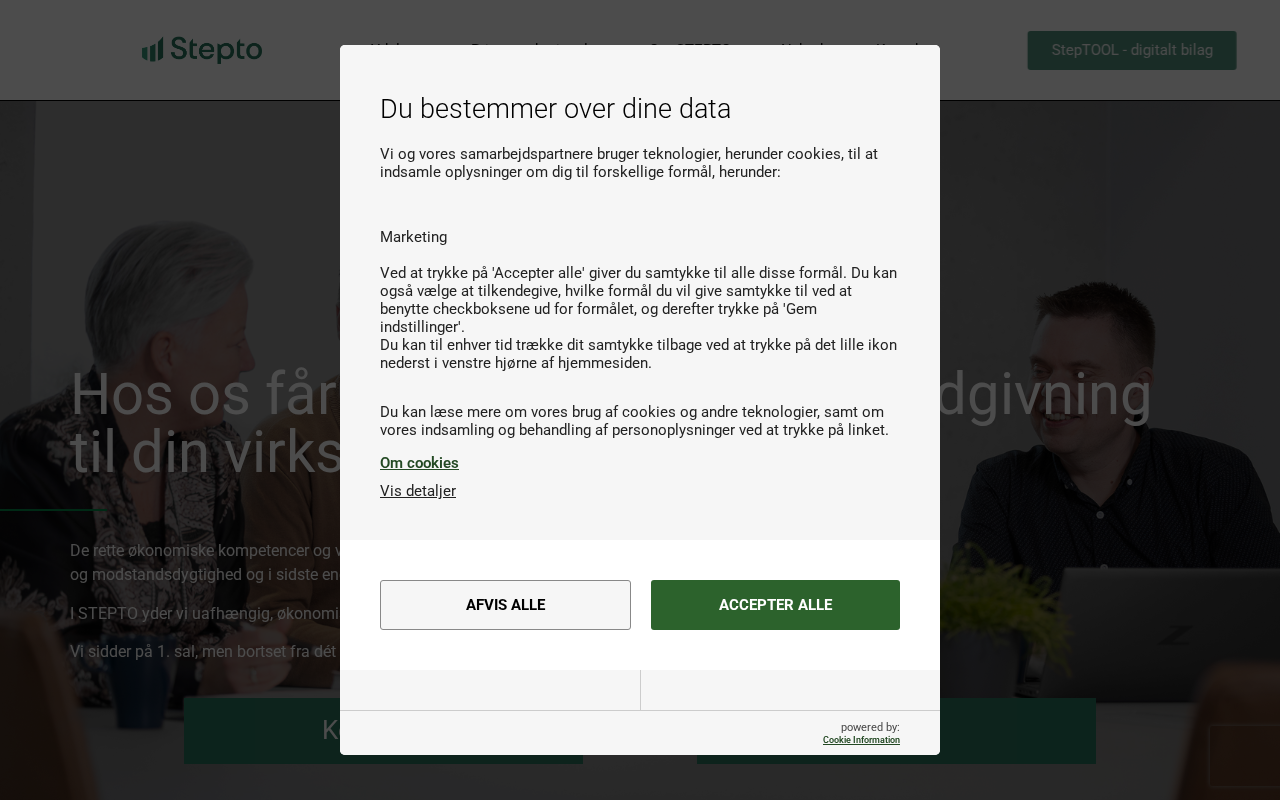Screen dimensions: 1280x800
Task: Accept all cookies with ACCEPTER ALLE
Action: [x=775, y=605]
